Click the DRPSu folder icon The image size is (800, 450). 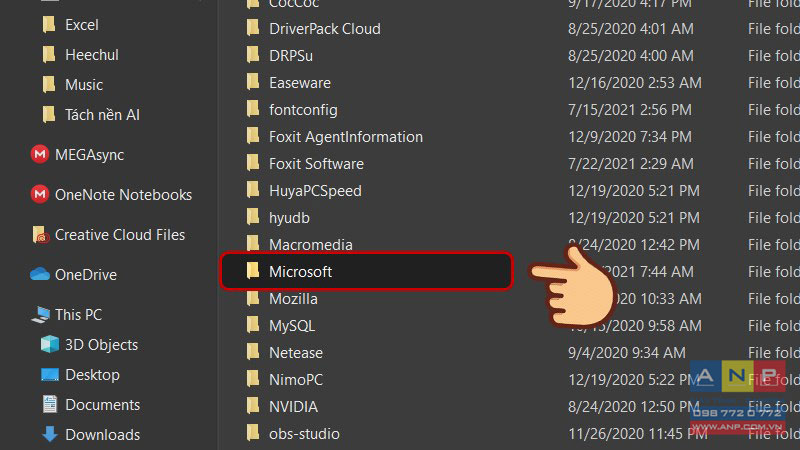pos(253,55)
